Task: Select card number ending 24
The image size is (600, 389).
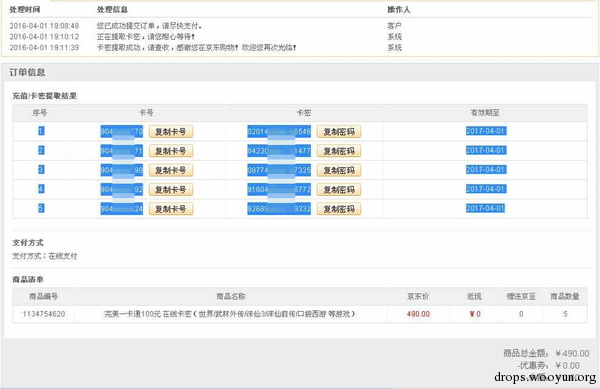Action: tap(122, 209)
